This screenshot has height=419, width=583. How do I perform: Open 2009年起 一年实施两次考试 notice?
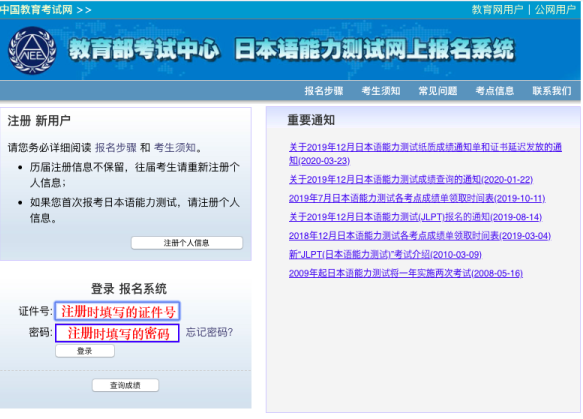click(x=406, y=273)
